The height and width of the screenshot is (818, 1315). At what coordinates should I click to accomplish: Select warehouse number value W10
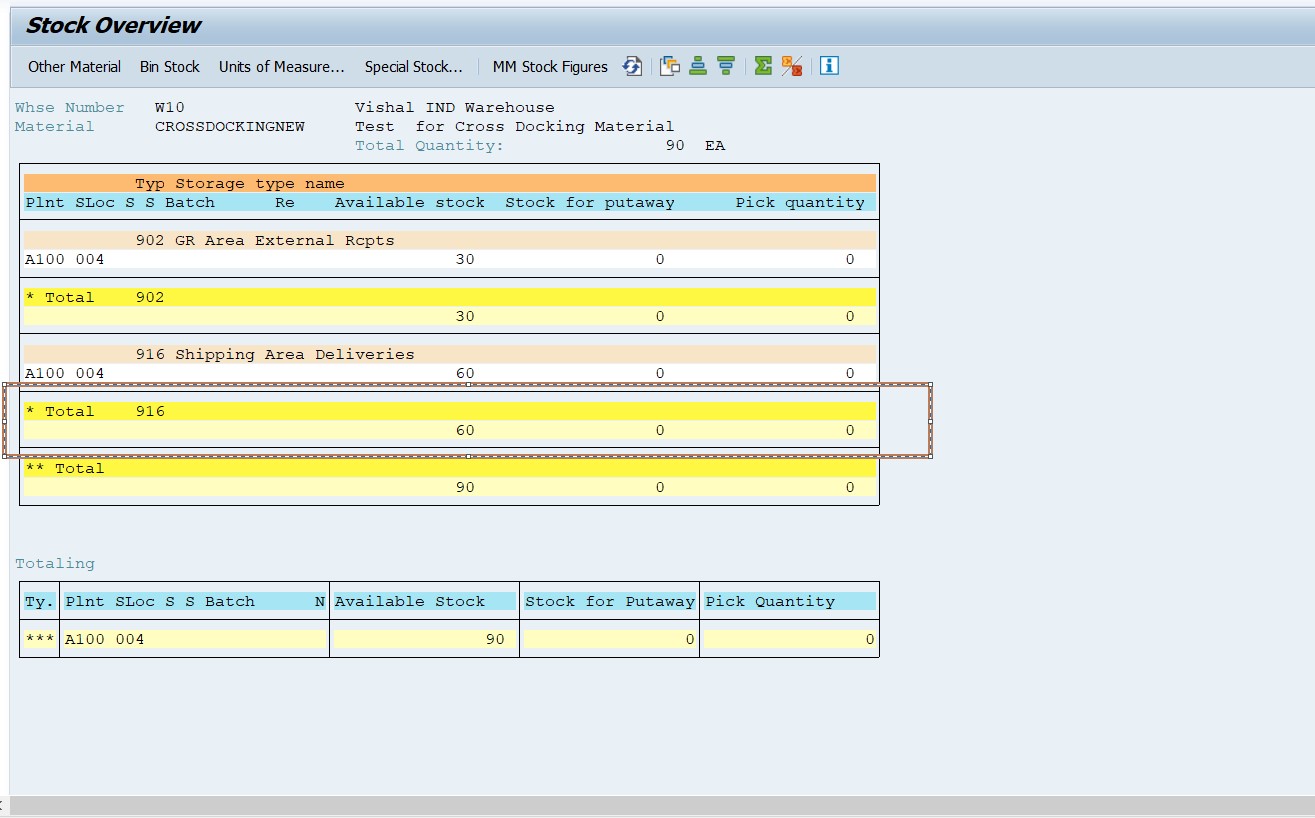170,108
